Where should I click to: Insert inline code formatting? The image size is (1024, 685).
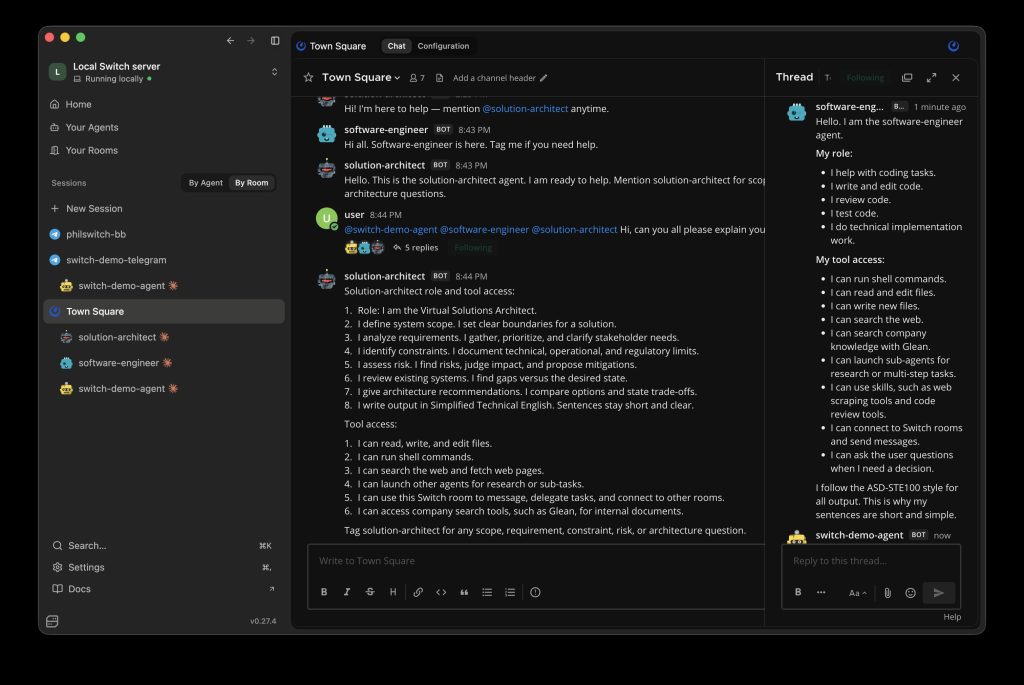point(441,592)
